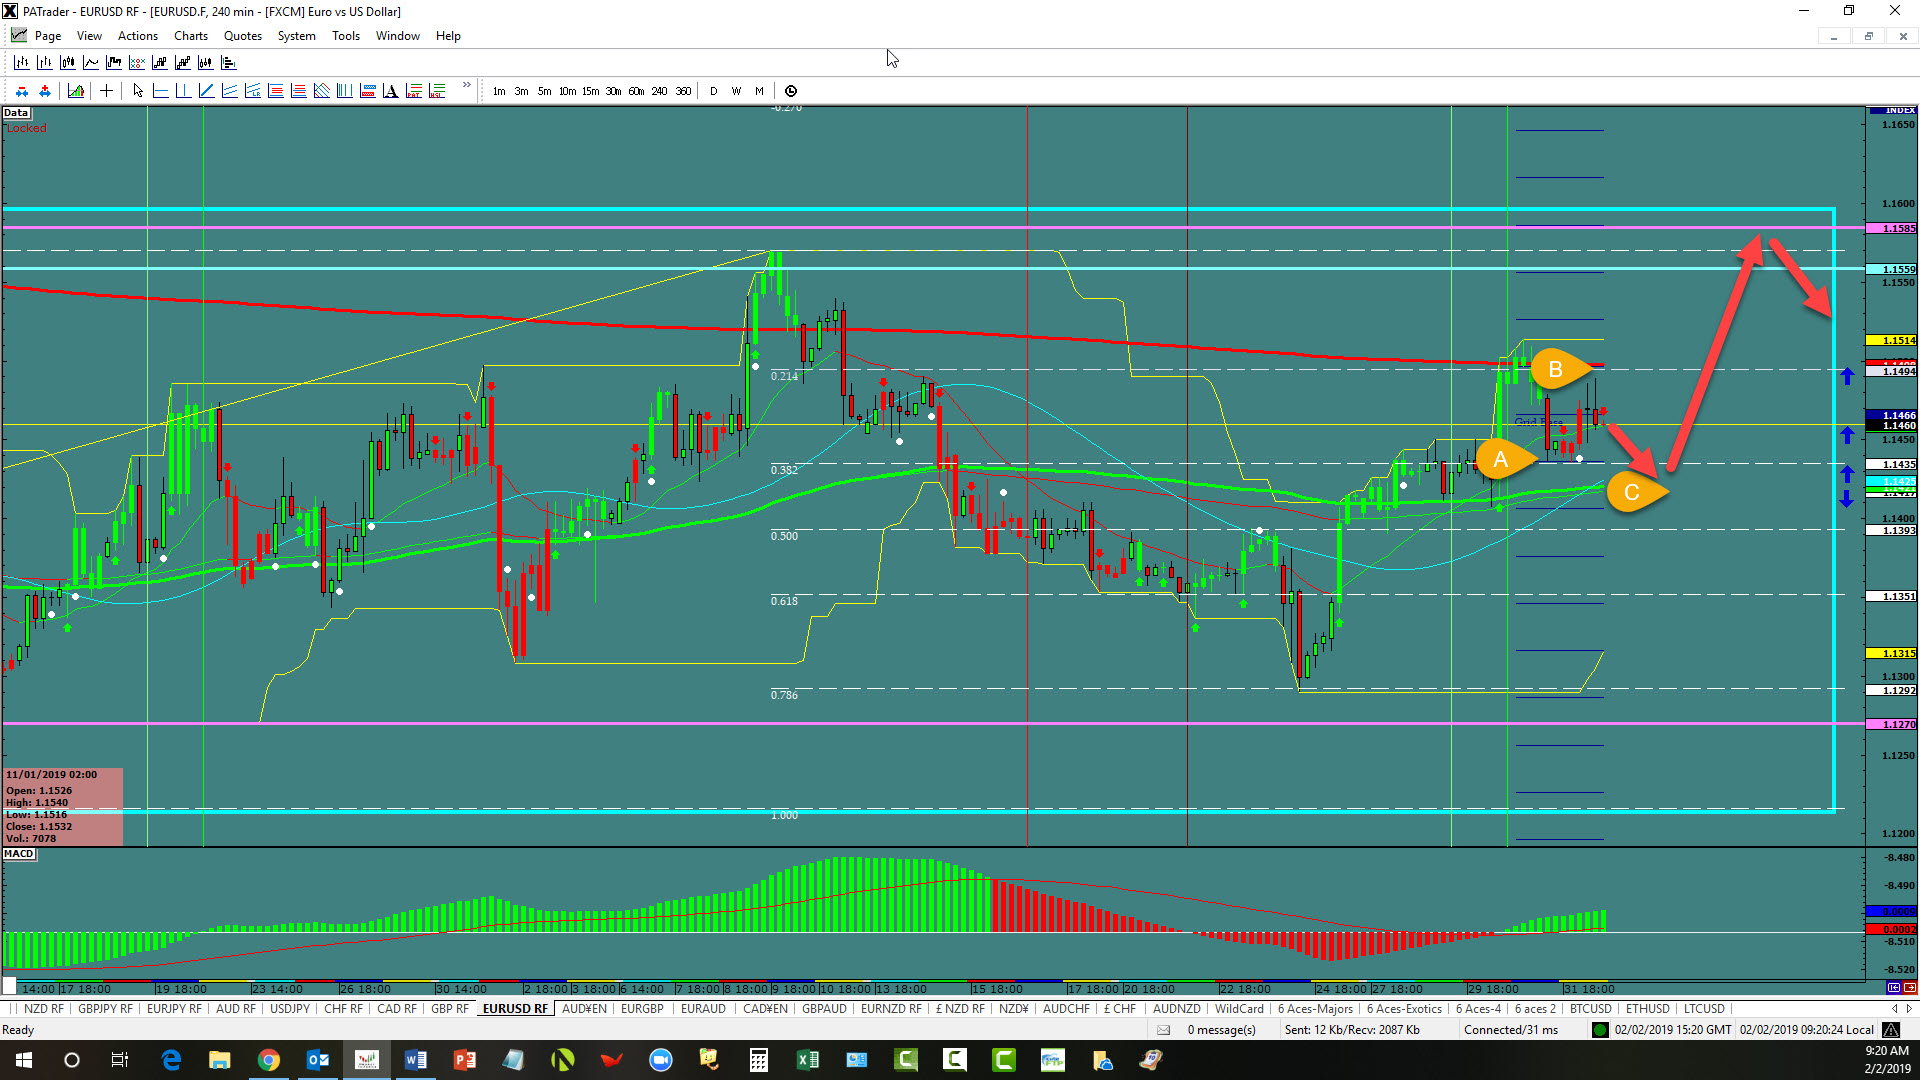Click green connection status indicator

click(x=1600, y=1030)
